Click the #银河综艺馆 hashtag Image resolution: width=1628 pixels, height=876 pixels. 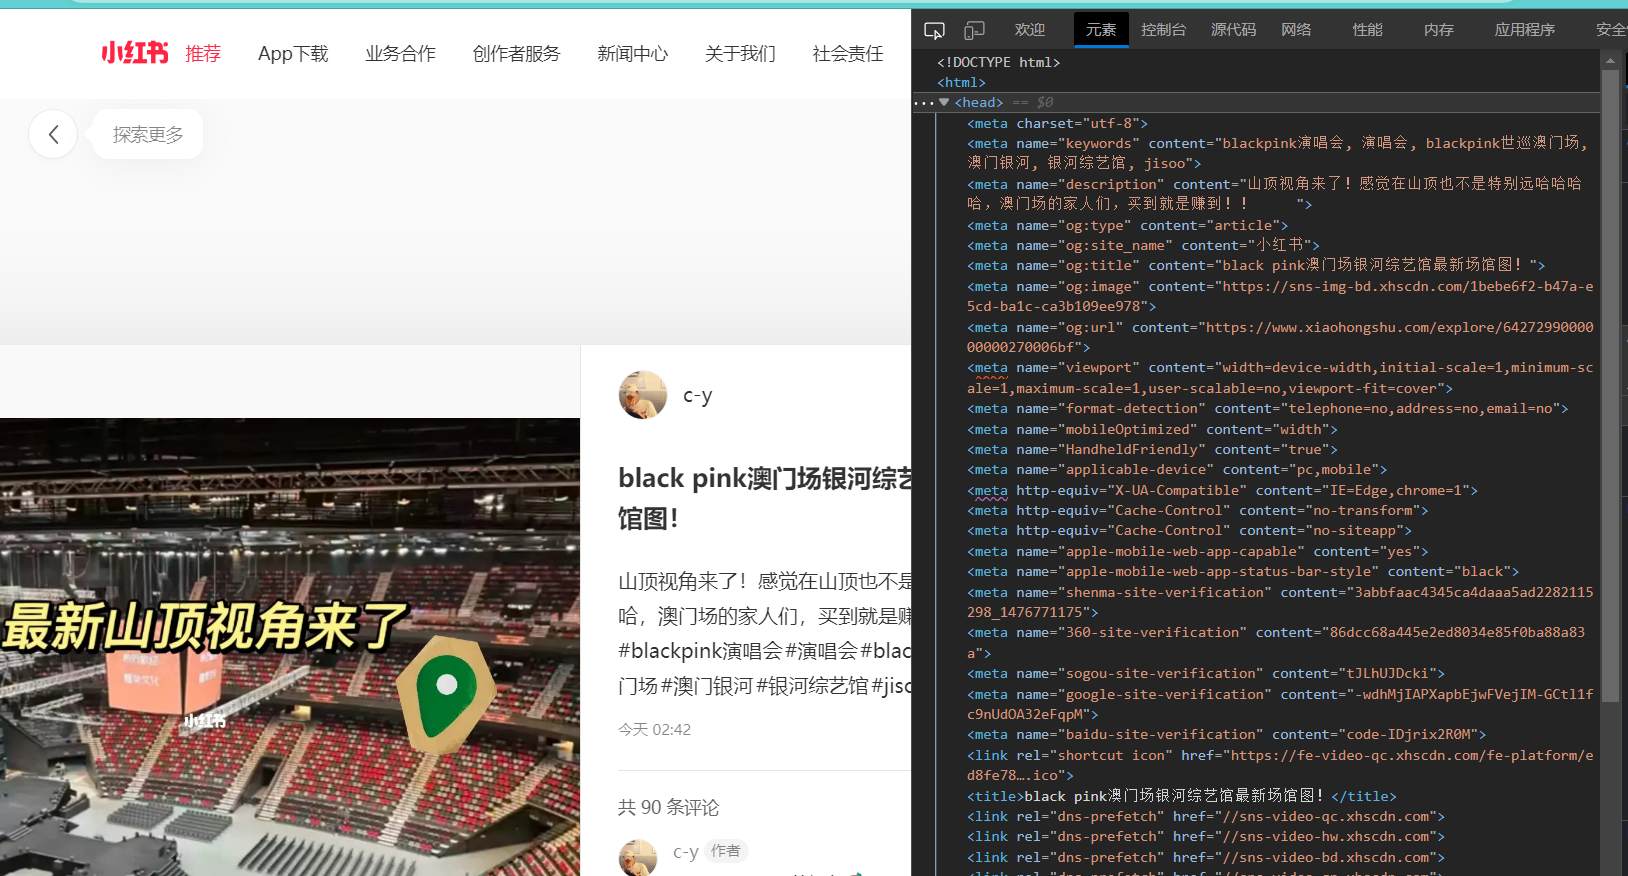pos(812,686)
